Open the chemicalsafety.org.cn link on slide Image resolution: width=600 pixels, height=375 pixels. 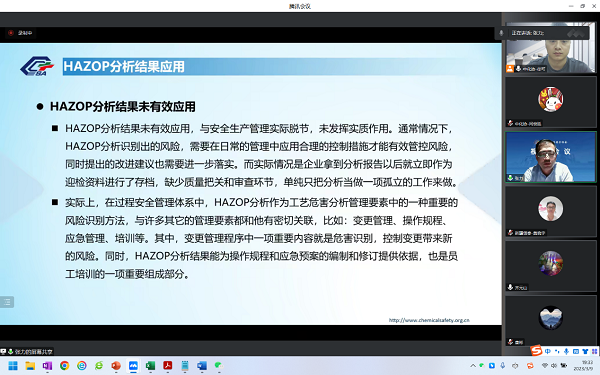(429, 320)
